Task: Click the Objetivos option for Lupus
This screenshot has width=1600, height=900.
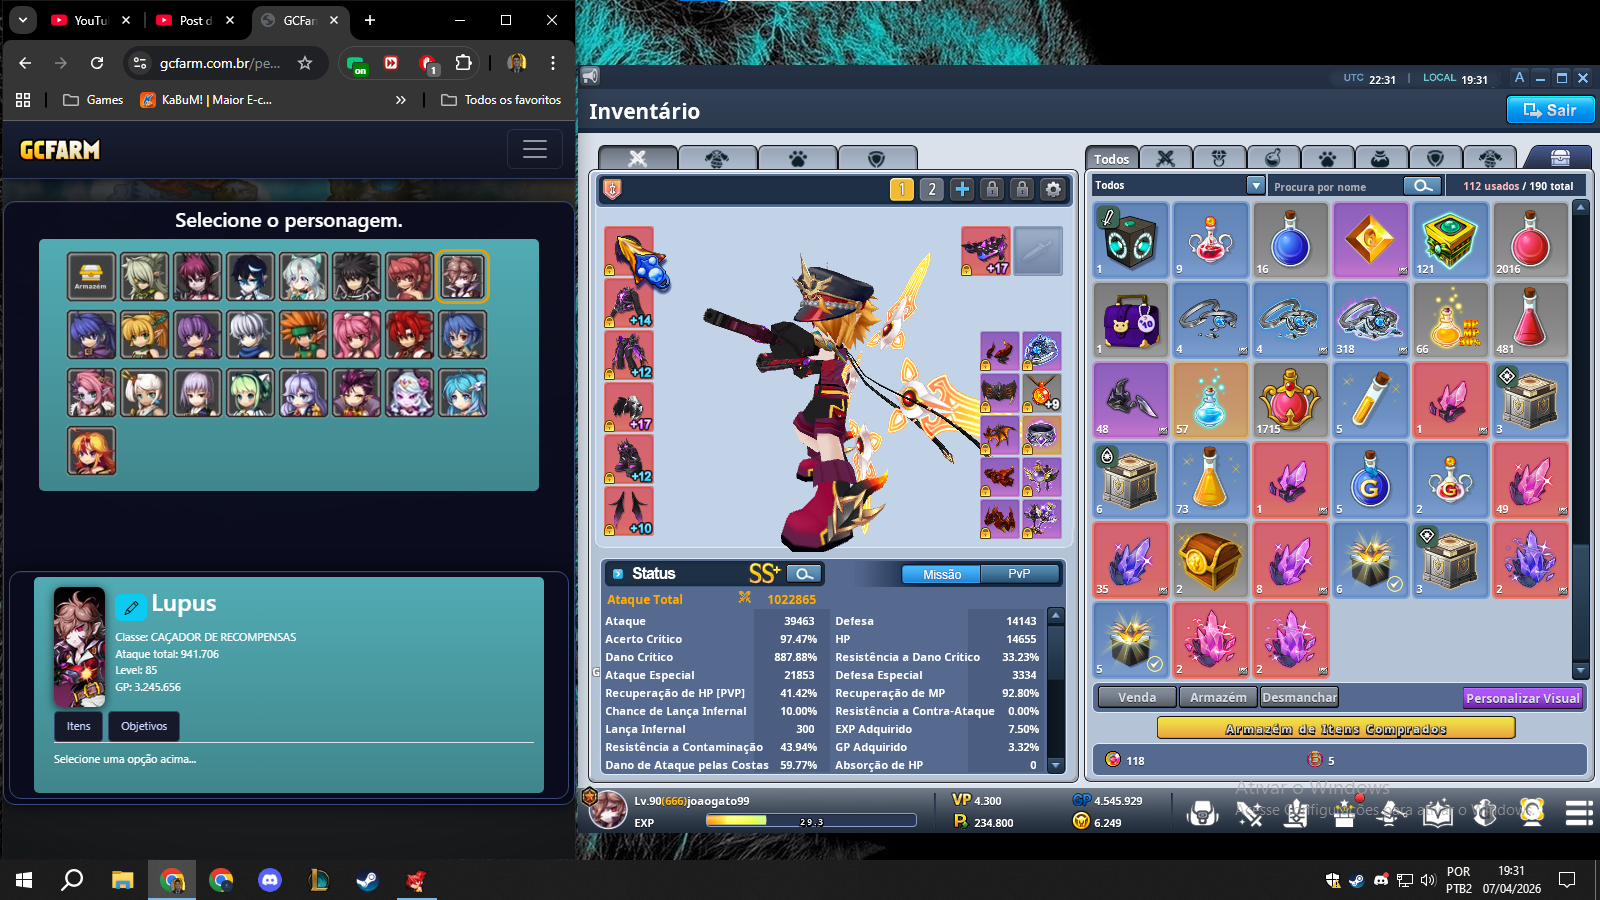Action: (x=144, y=726)
